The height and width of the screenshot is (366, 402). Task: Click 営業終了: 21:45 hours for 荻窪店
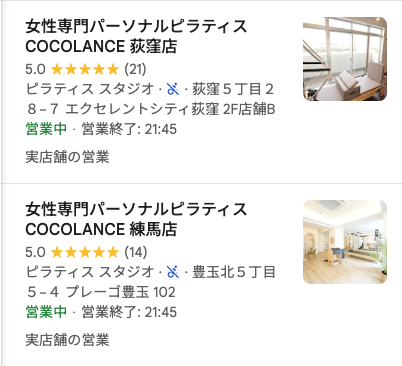coord(129,129)
